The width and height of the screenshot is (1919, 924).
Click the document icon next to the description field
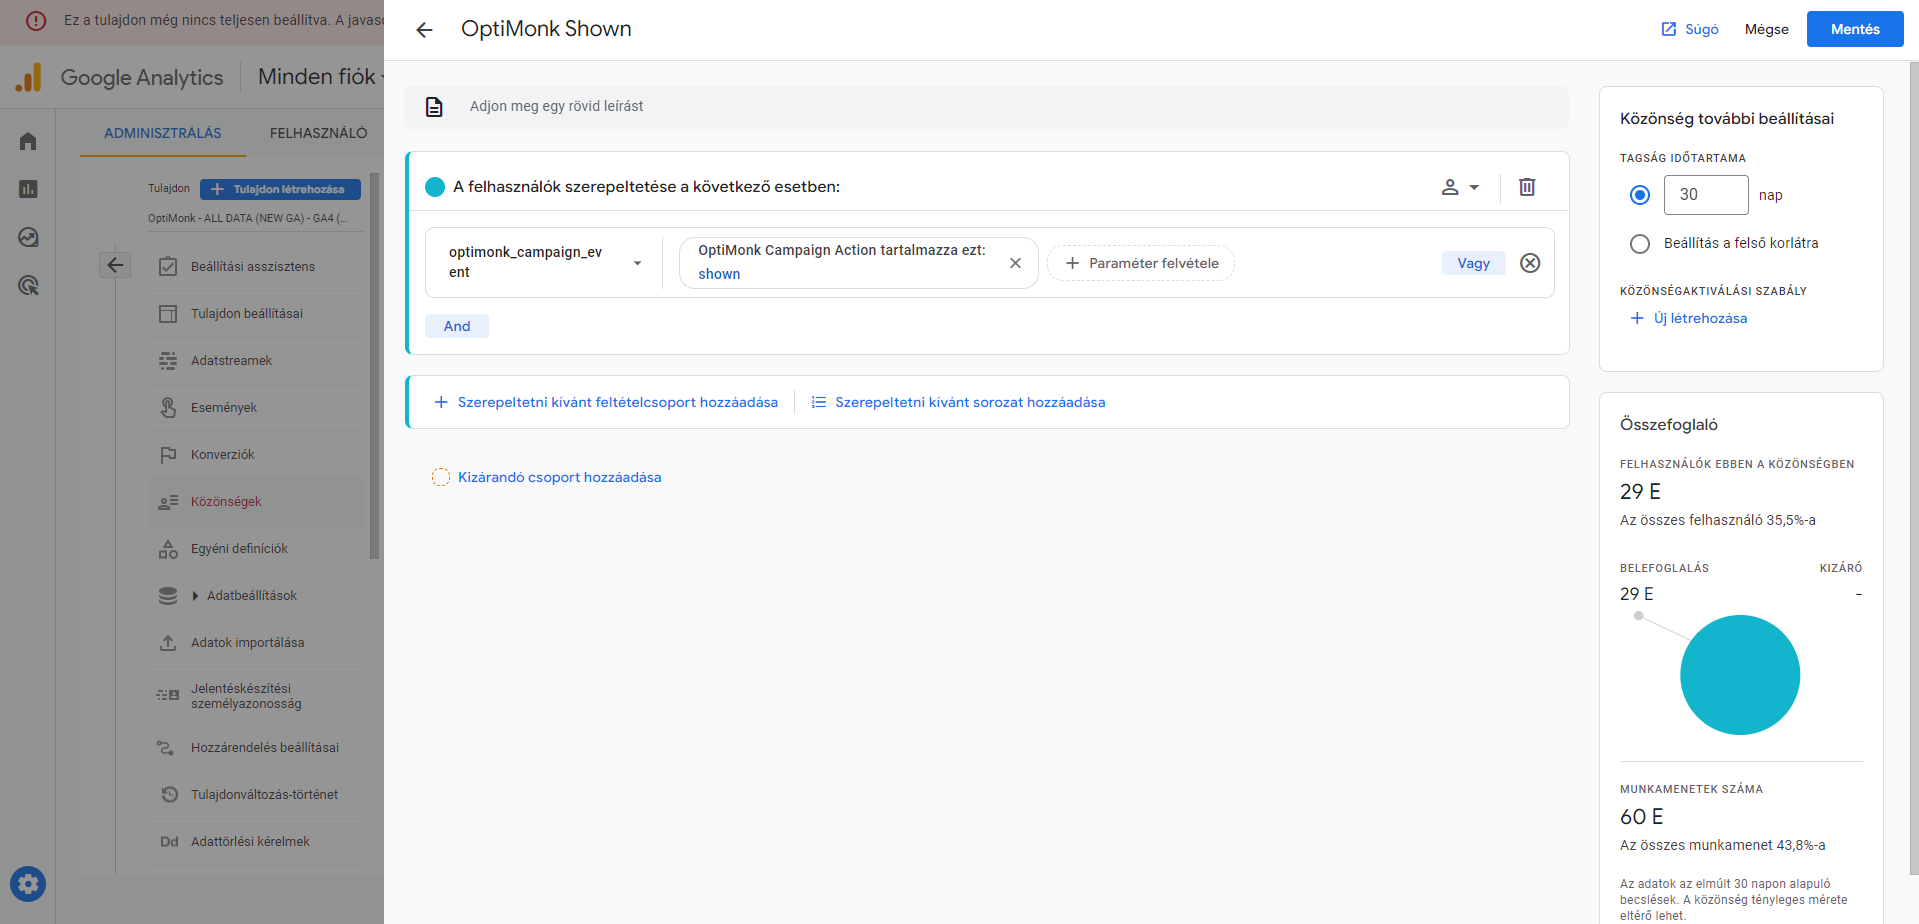point(434,107)
